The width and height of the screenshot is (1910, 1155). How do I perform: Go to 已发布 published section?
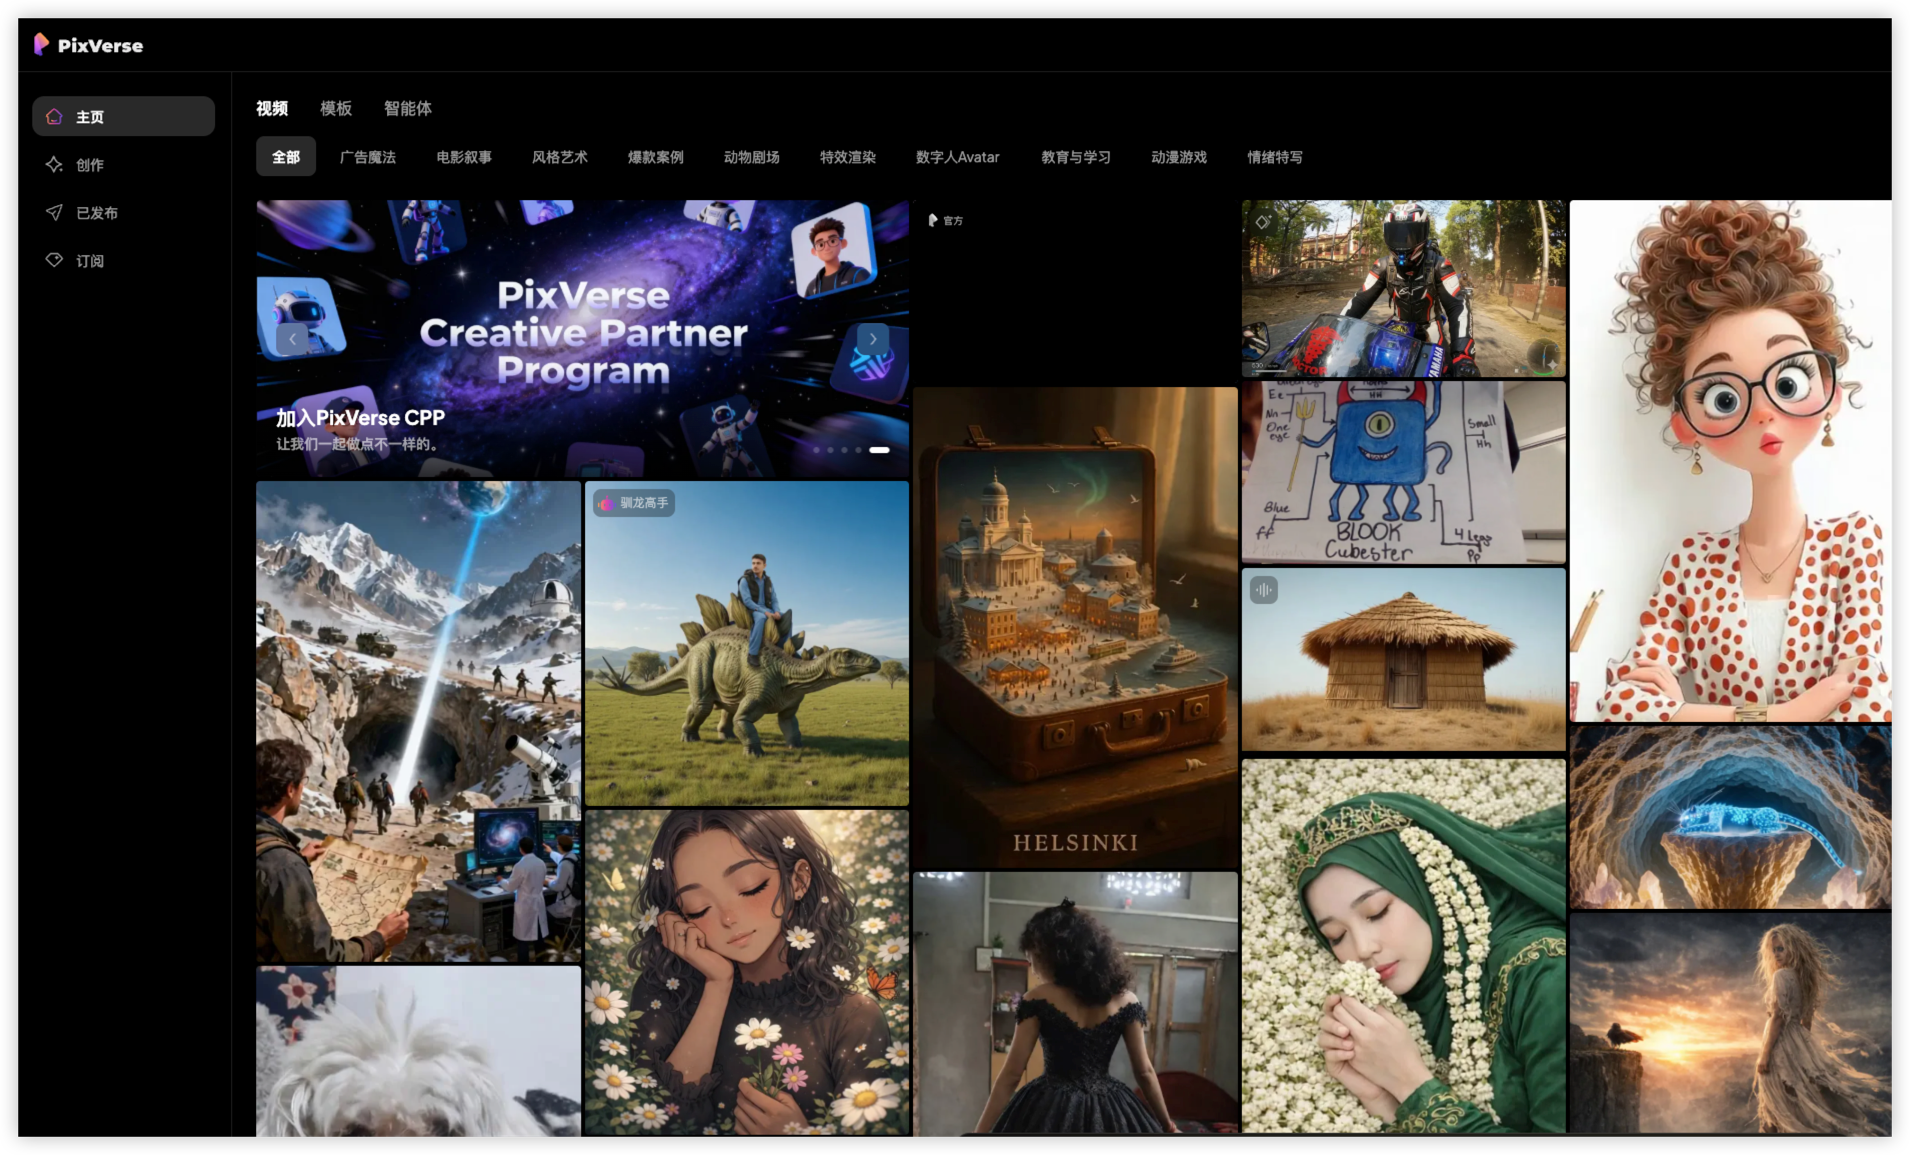tap(95, 213)
